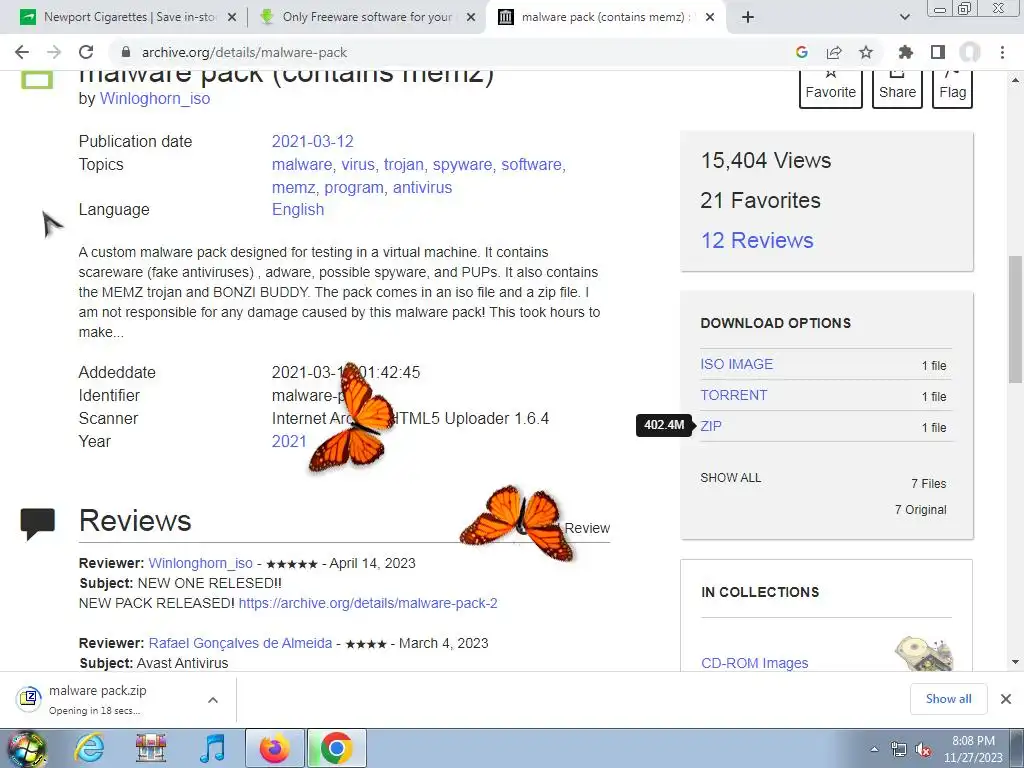Click the browser forward arrow
1024x768 pixels.
point(54,52)
